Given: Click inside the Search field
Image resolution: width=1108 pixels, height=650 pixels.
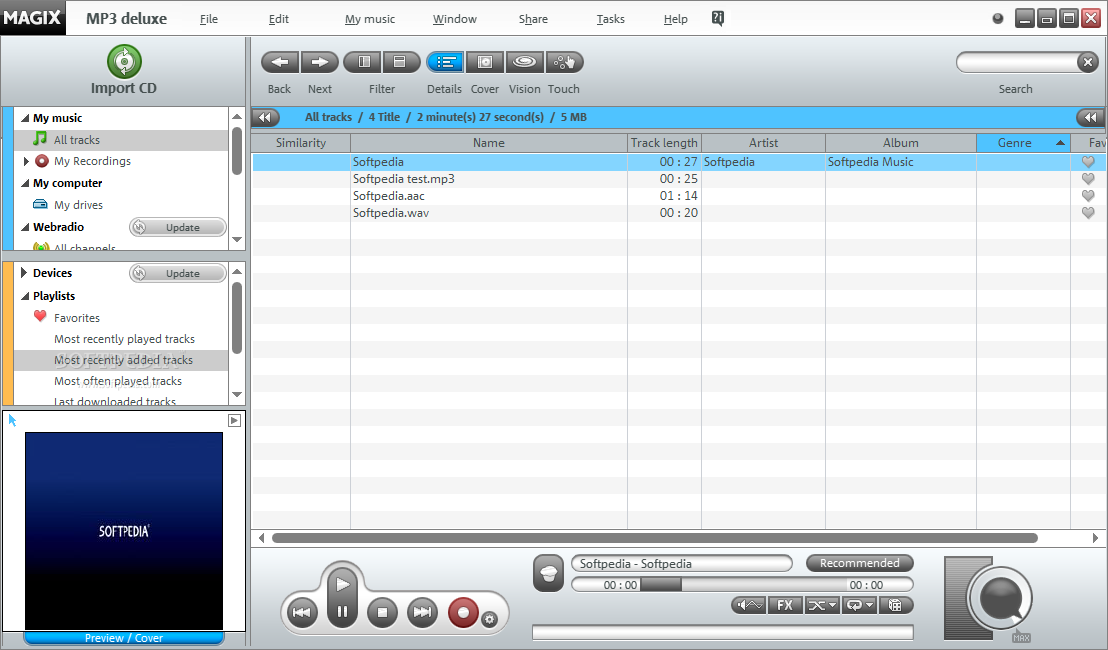Looking at the screenshot, I should 1017,62.
